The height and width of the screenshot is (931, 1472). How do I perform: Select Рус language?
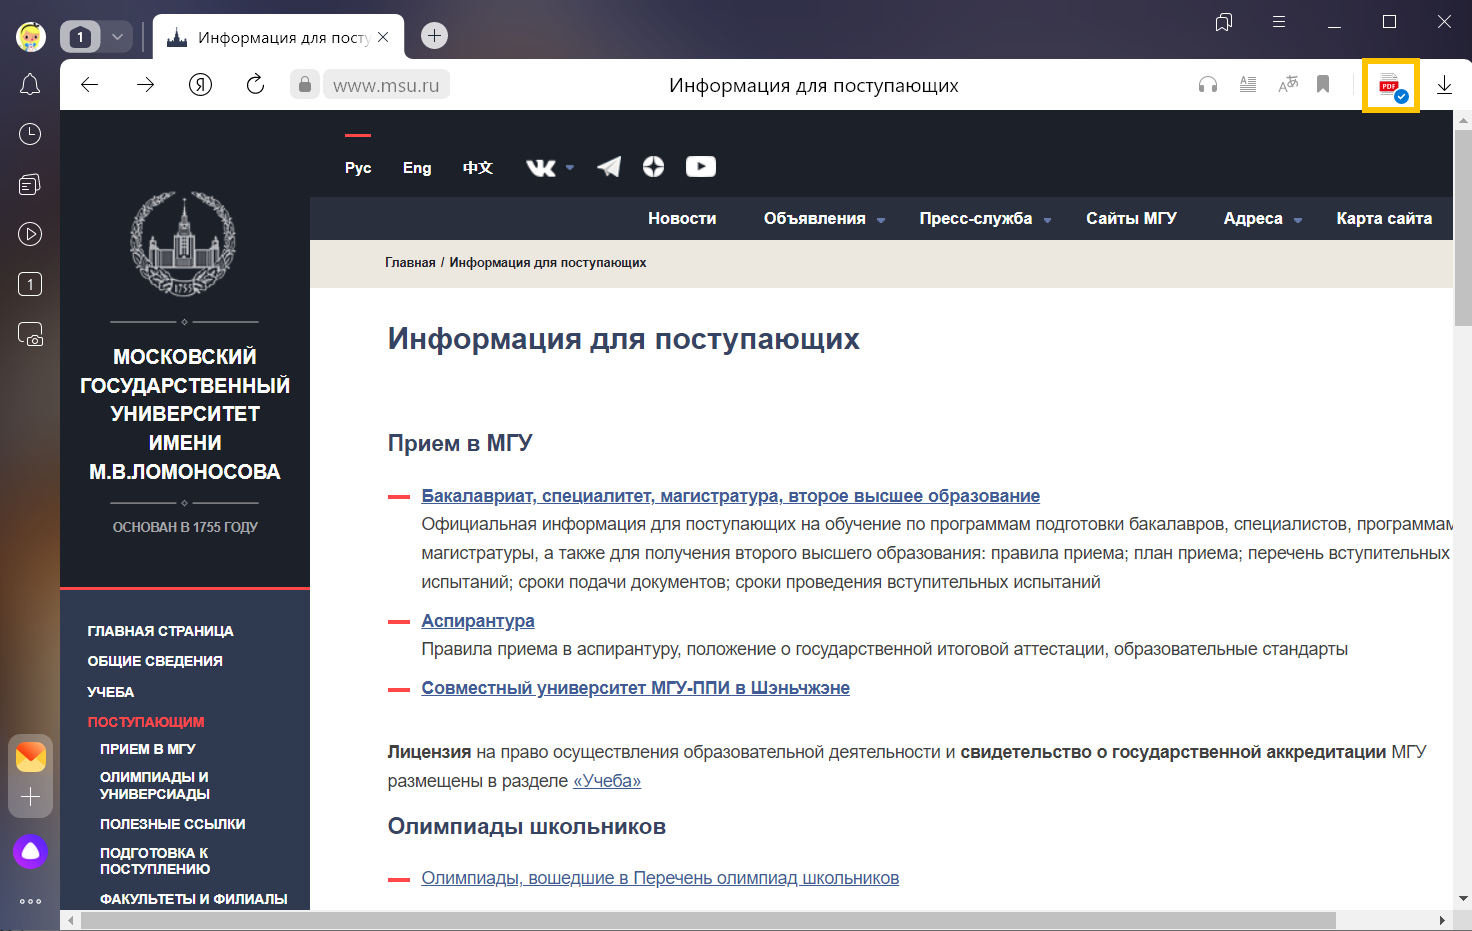[358, 168]
